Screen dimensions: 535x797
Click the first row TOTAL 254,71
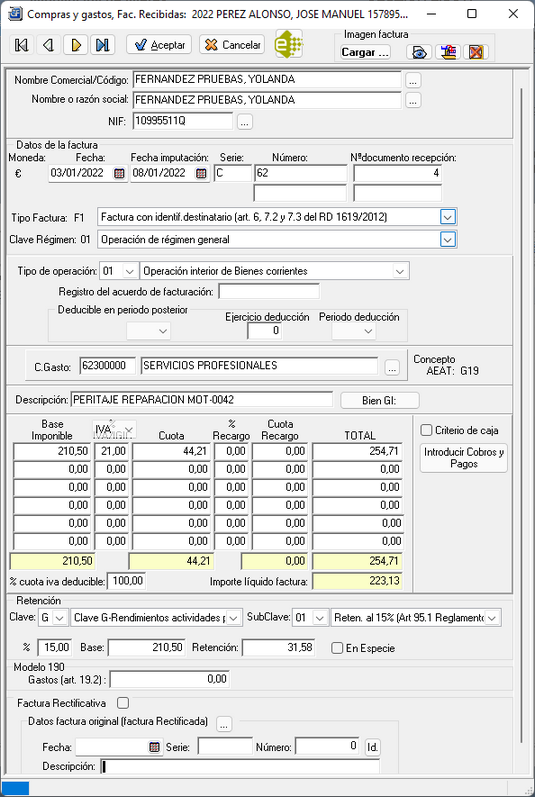(357, 451)
